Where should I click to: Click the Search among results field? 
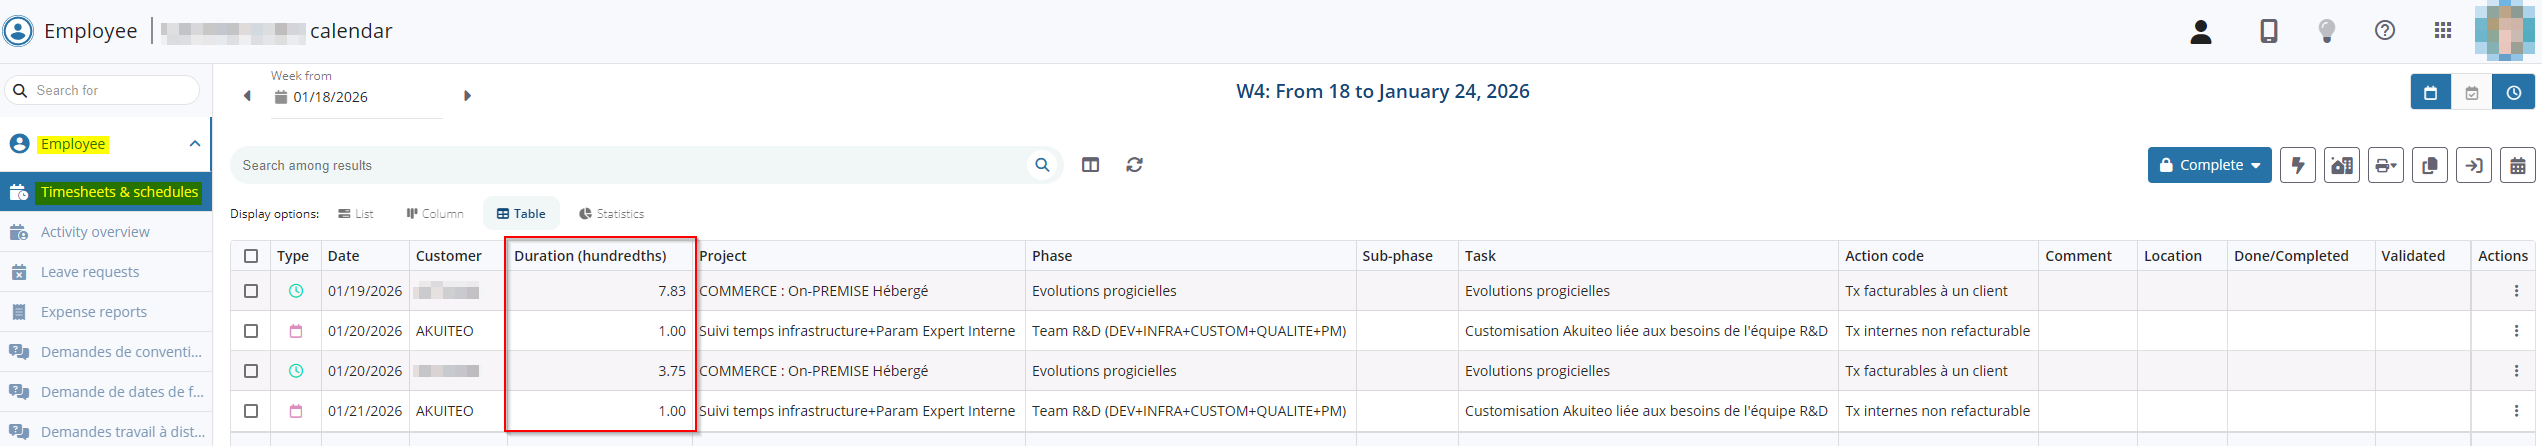click(x=630, y=165)
